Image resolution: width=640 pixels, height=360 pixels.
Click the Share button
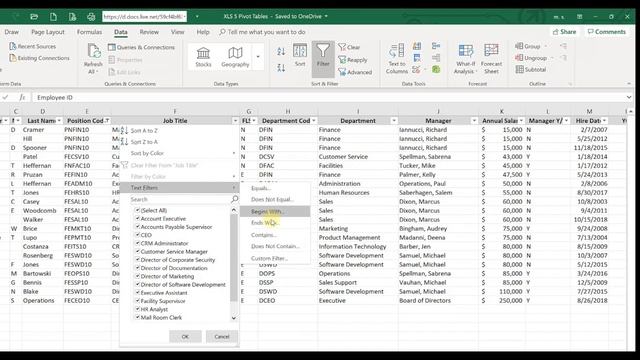pyautogui.click(x=564, y=32)
